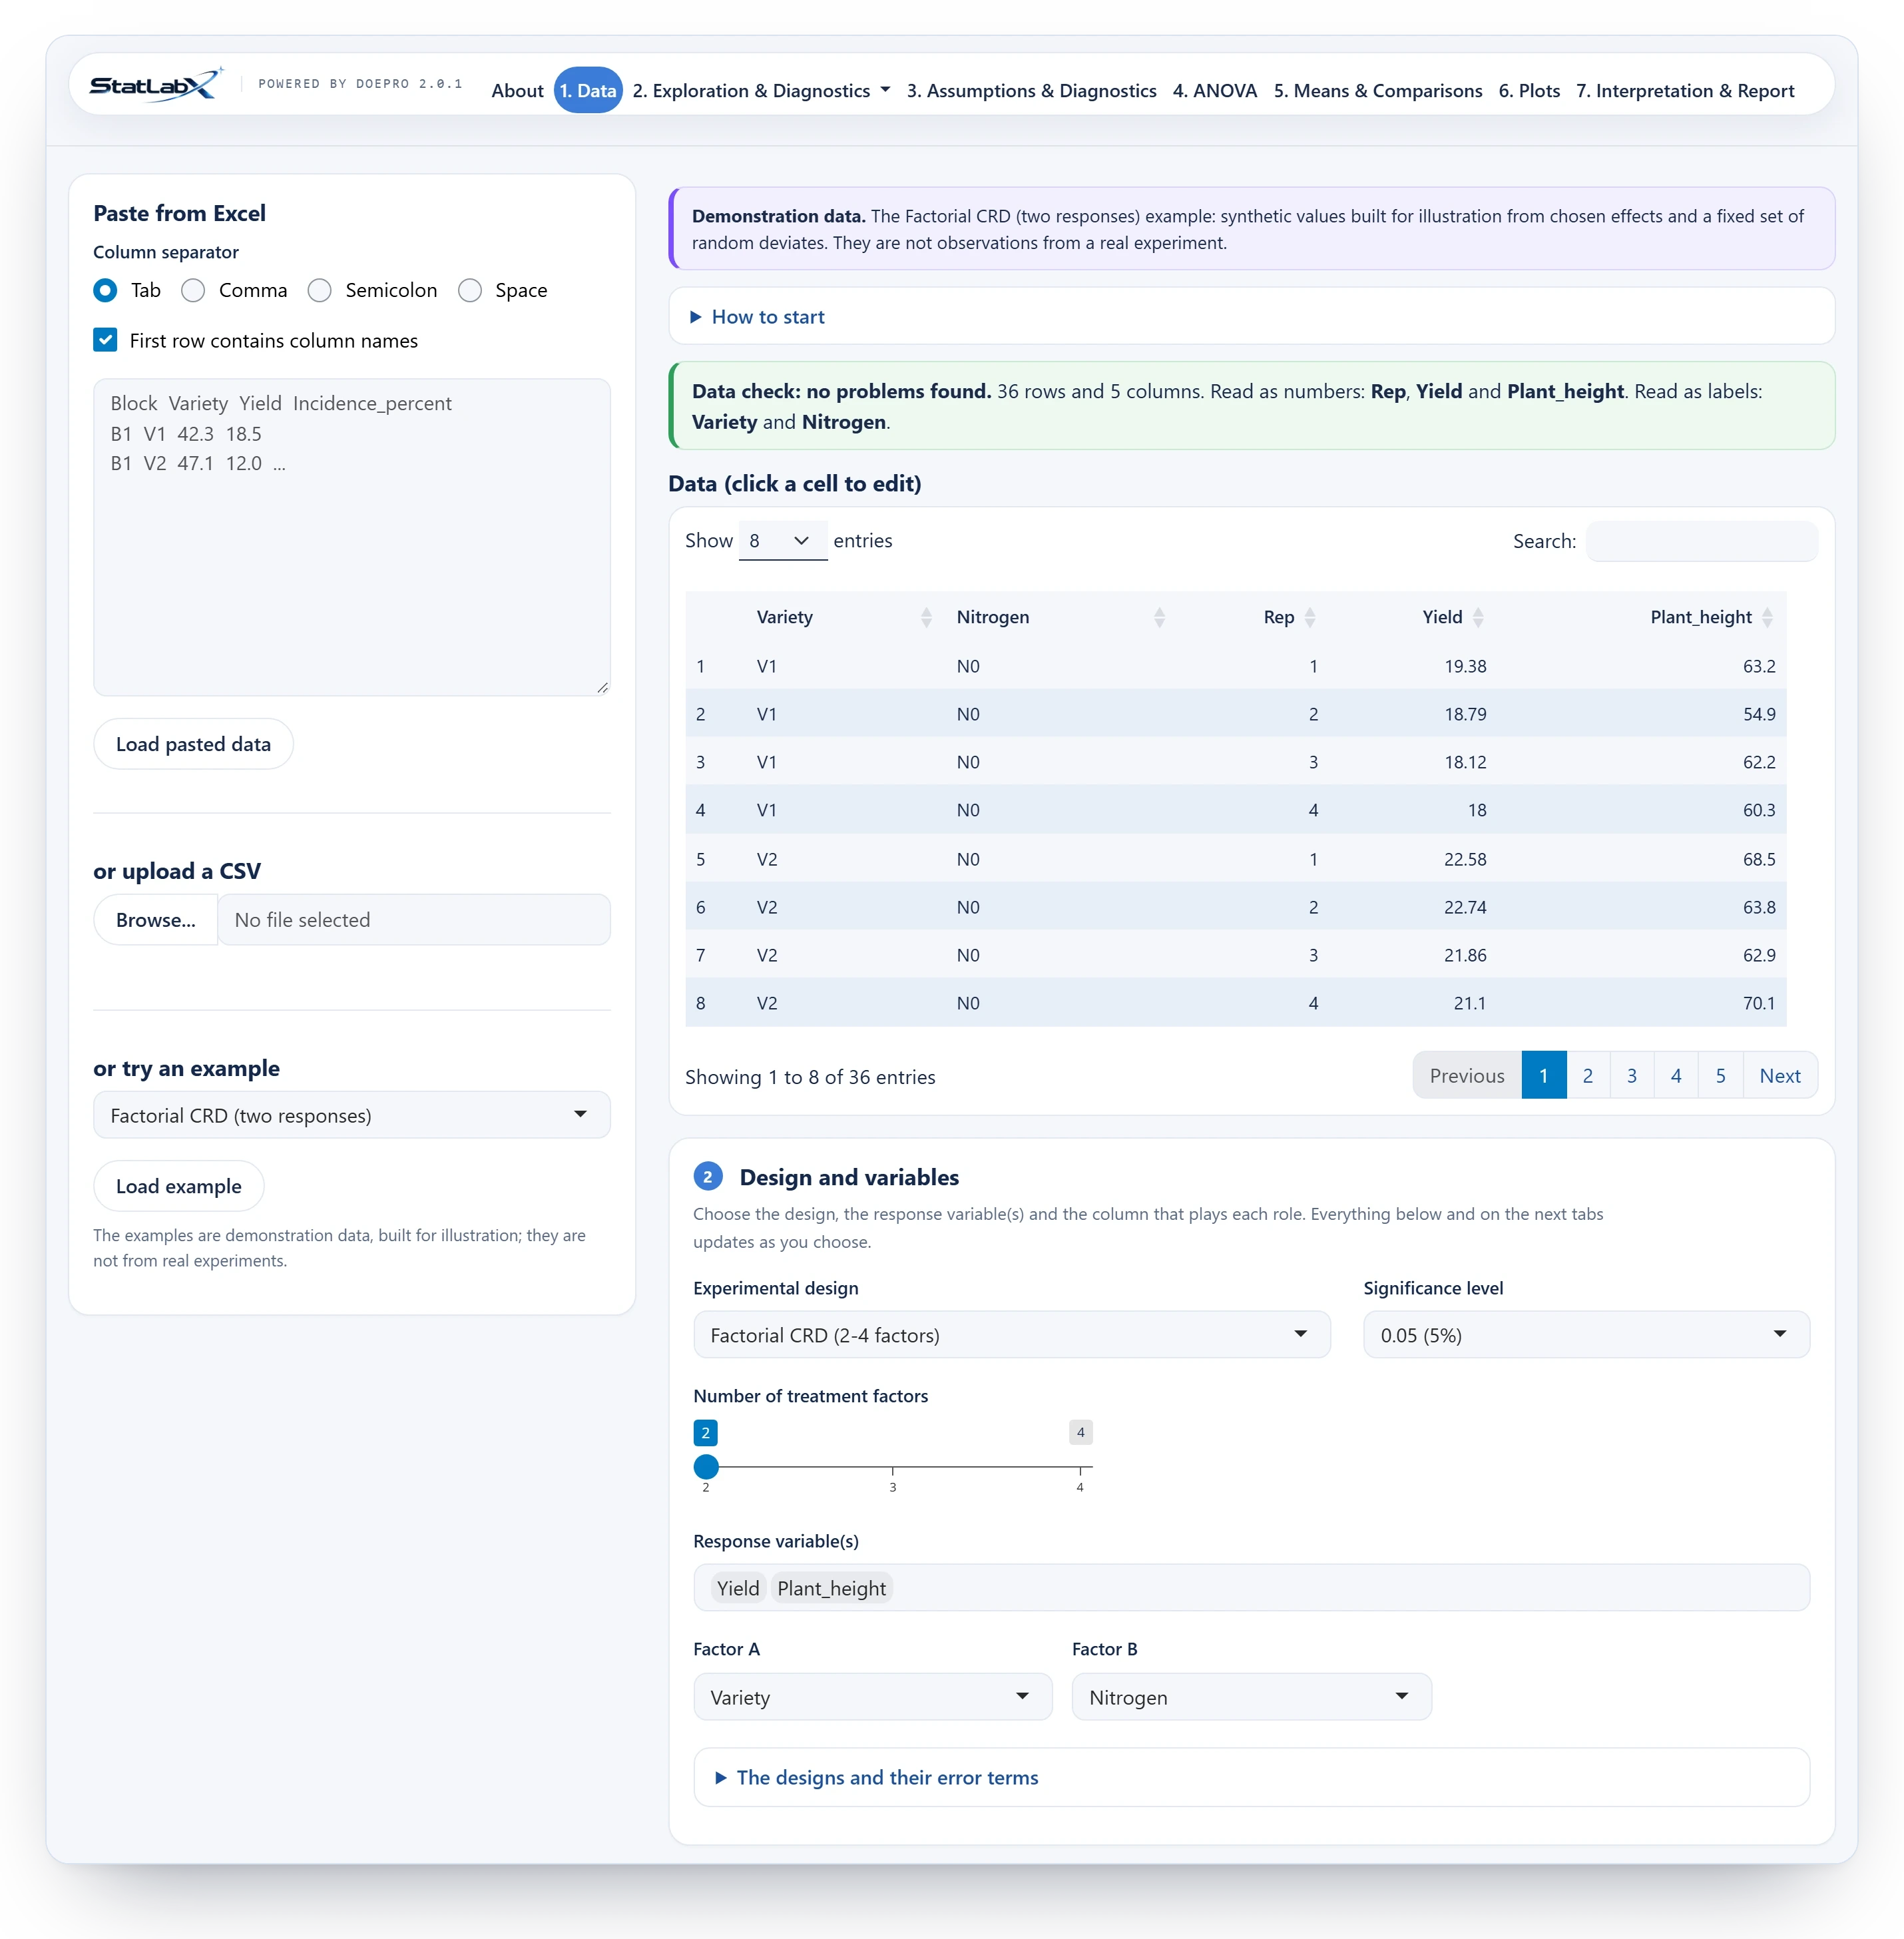
Task: Sort table by Yield column
Action: coord(1412,617)
